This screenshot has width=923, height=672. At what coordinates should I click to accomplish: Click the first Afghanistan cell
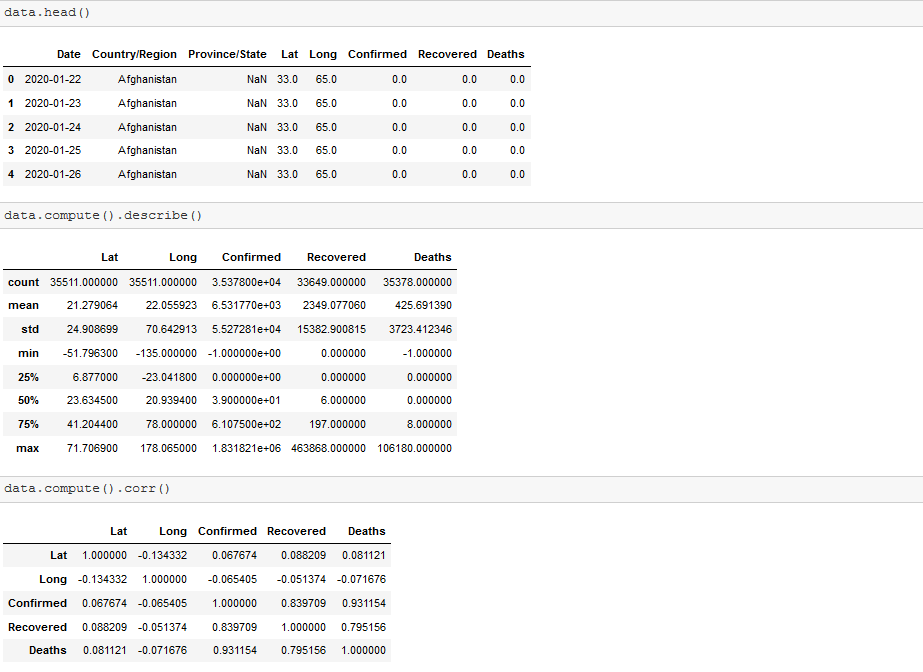click(146, 79)
